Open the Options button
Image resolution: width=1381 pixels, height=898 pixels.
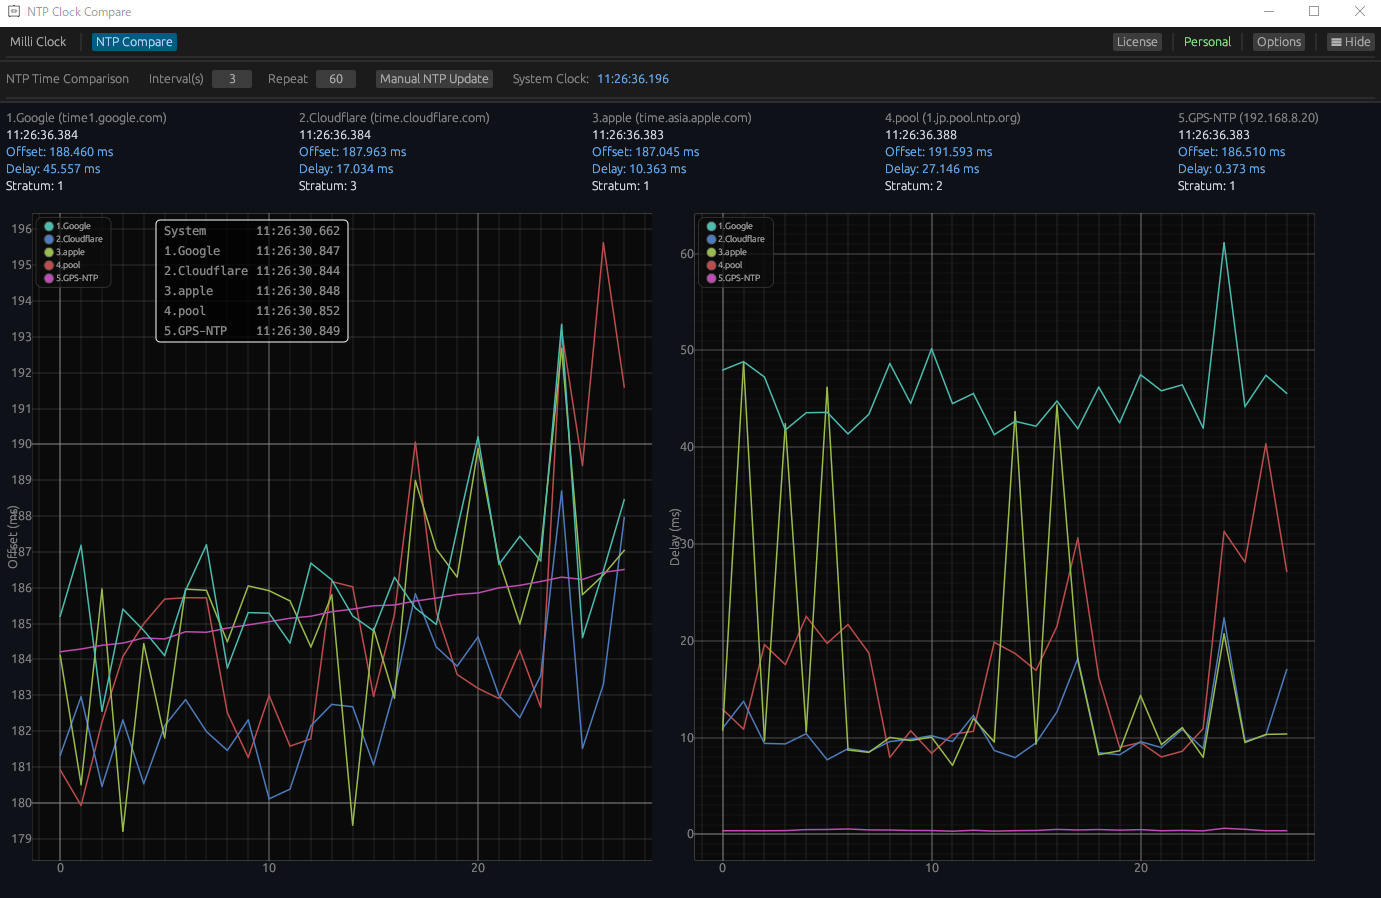[1278, 42]
